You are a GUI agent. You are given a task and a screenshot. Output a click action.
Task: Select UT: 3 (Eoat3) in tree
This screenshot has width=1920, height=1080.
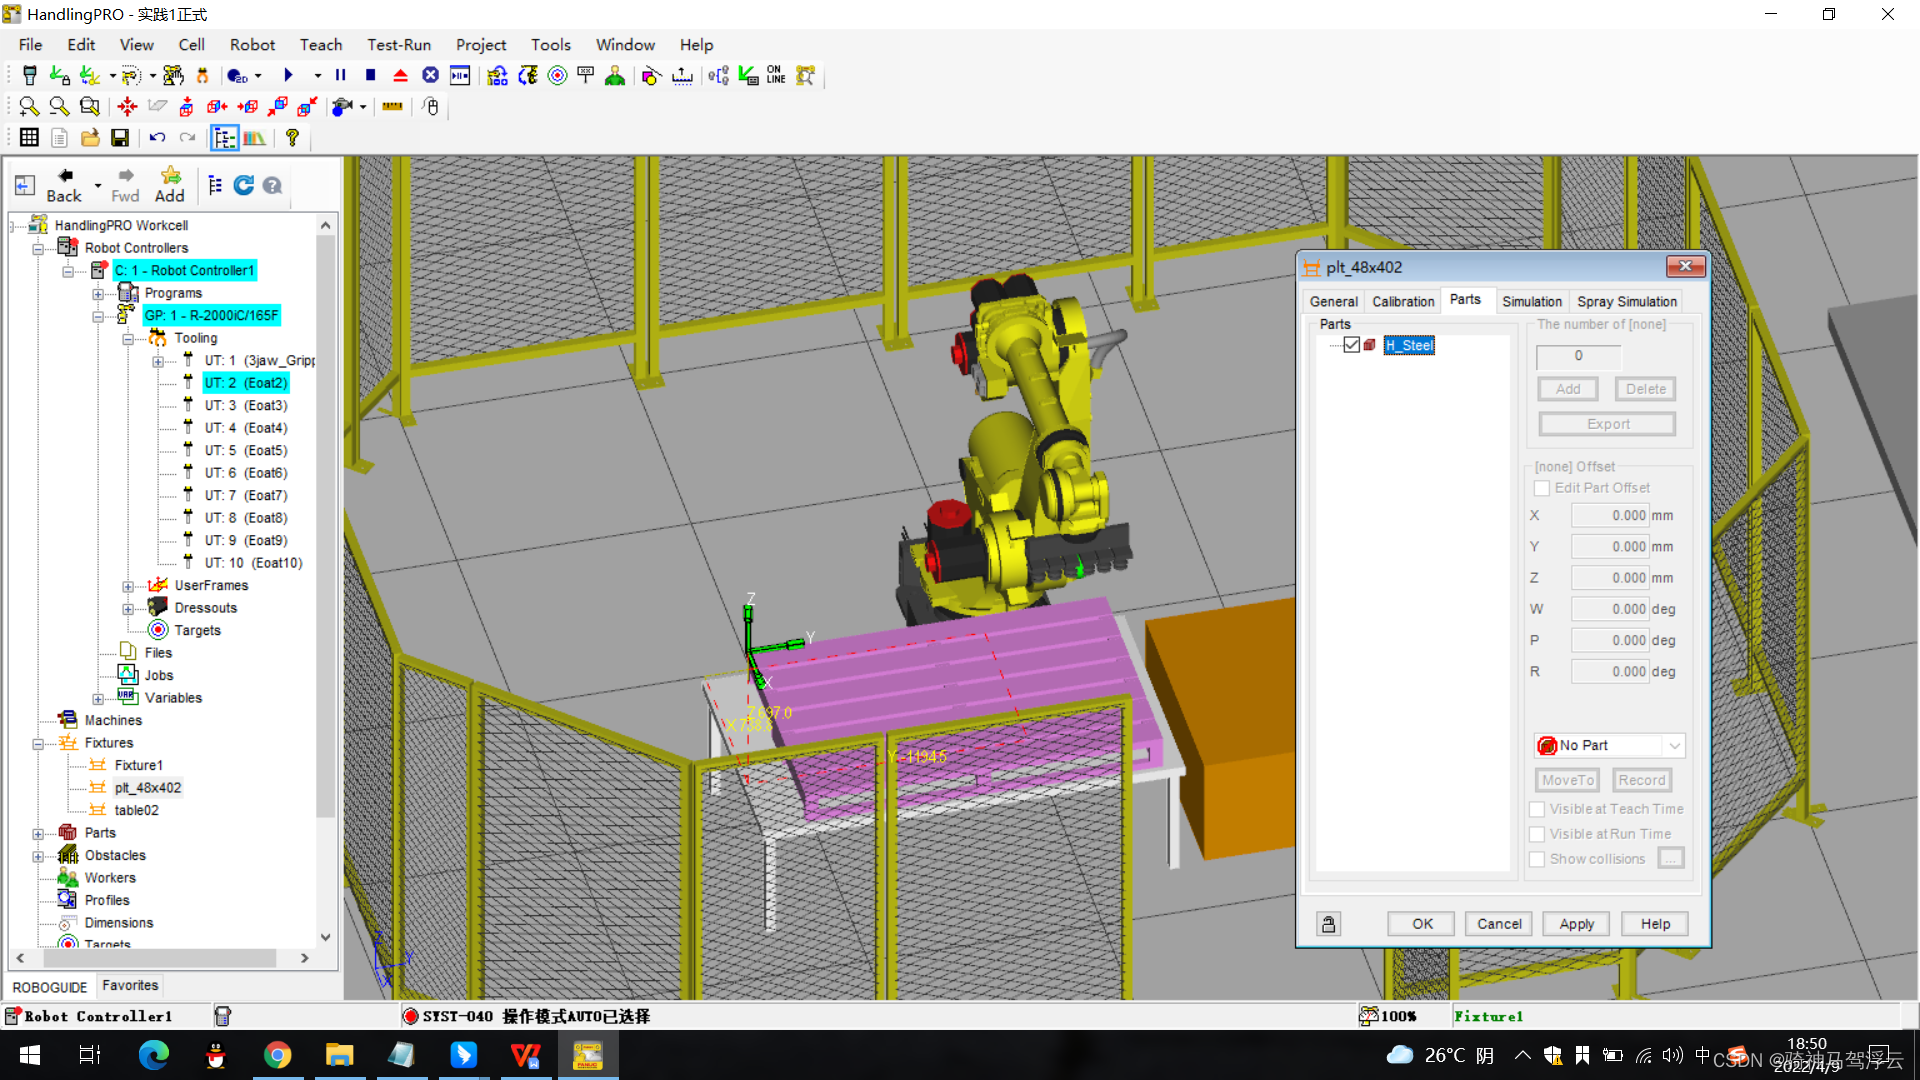(x=245, y=406)
